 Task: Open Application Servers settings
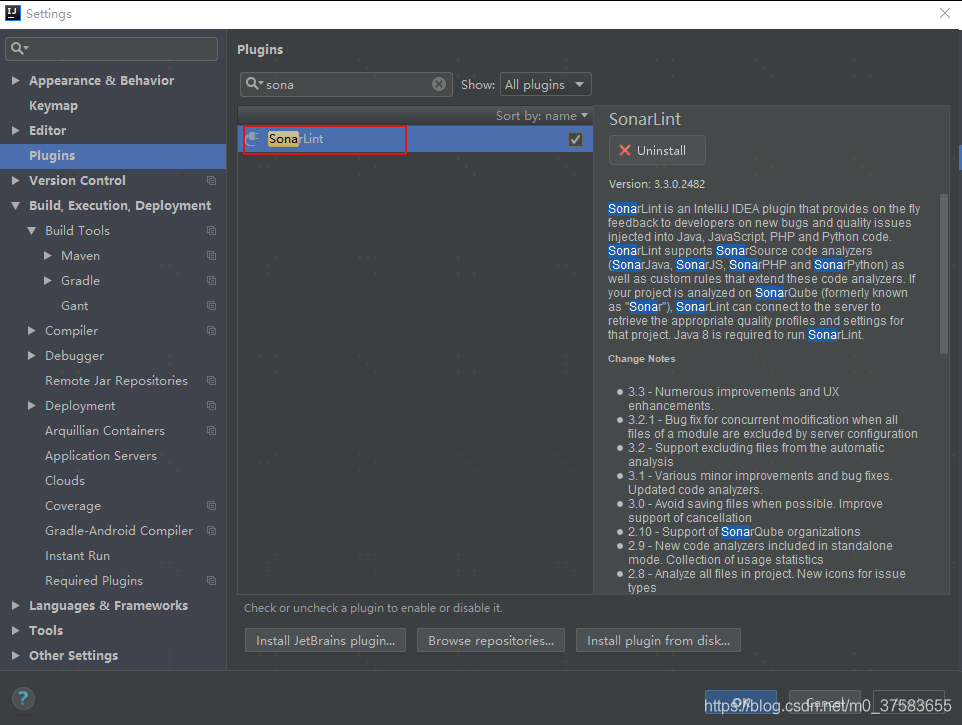[x=101, y=456]
